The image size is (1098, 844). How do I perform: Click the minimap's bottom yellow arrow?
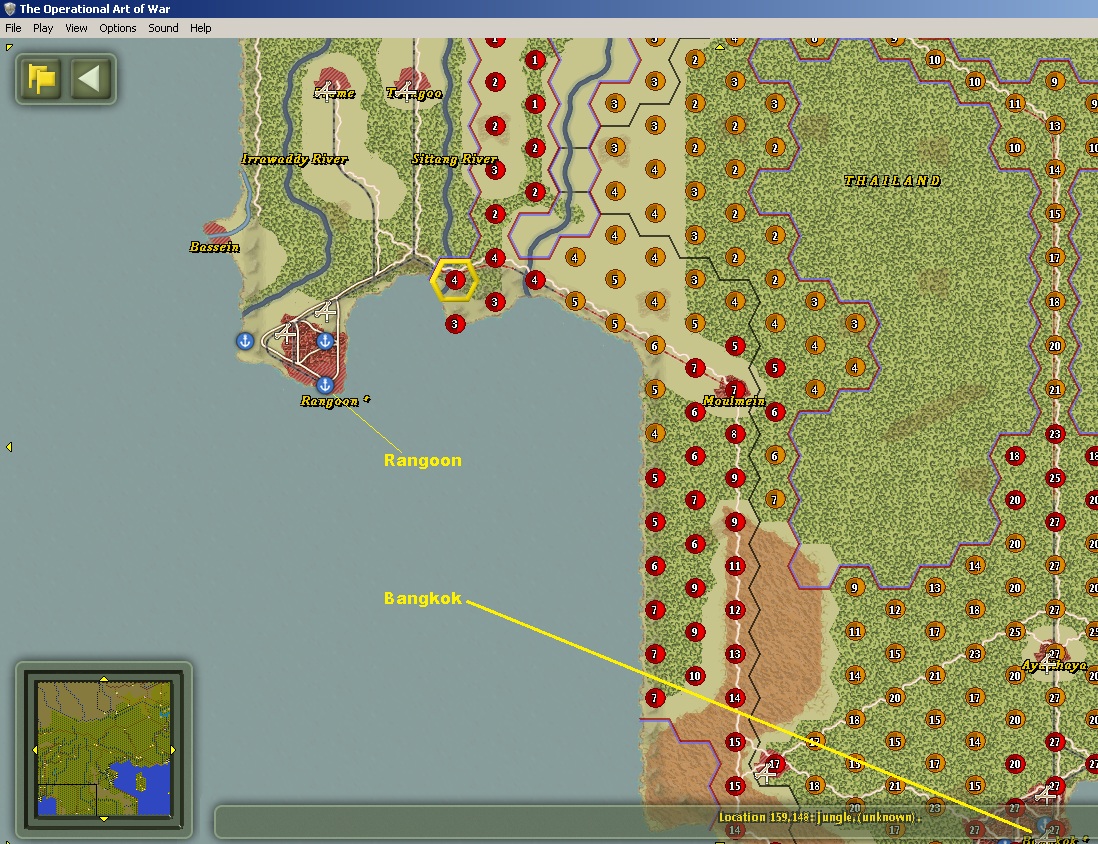(104, 818)
